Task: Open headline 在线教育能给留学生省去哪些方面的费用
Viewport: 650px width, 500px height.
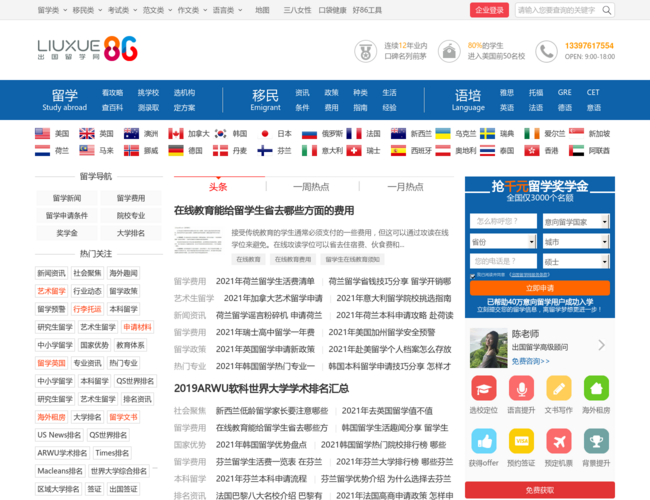Action: tap(264, 211)
